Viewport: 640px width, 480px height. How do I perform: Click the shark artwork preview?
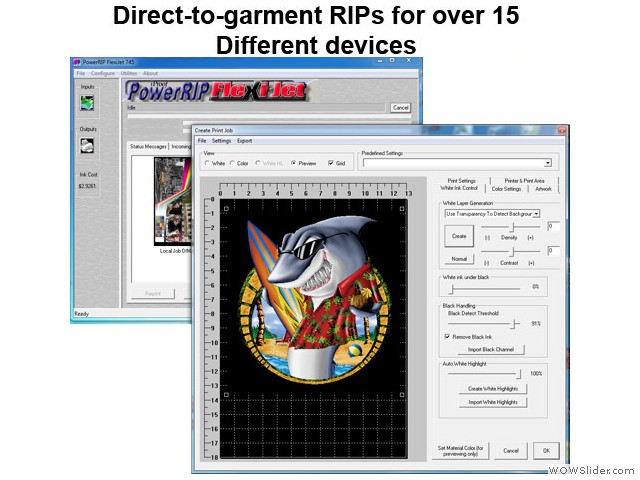click(x=313, y=300)
